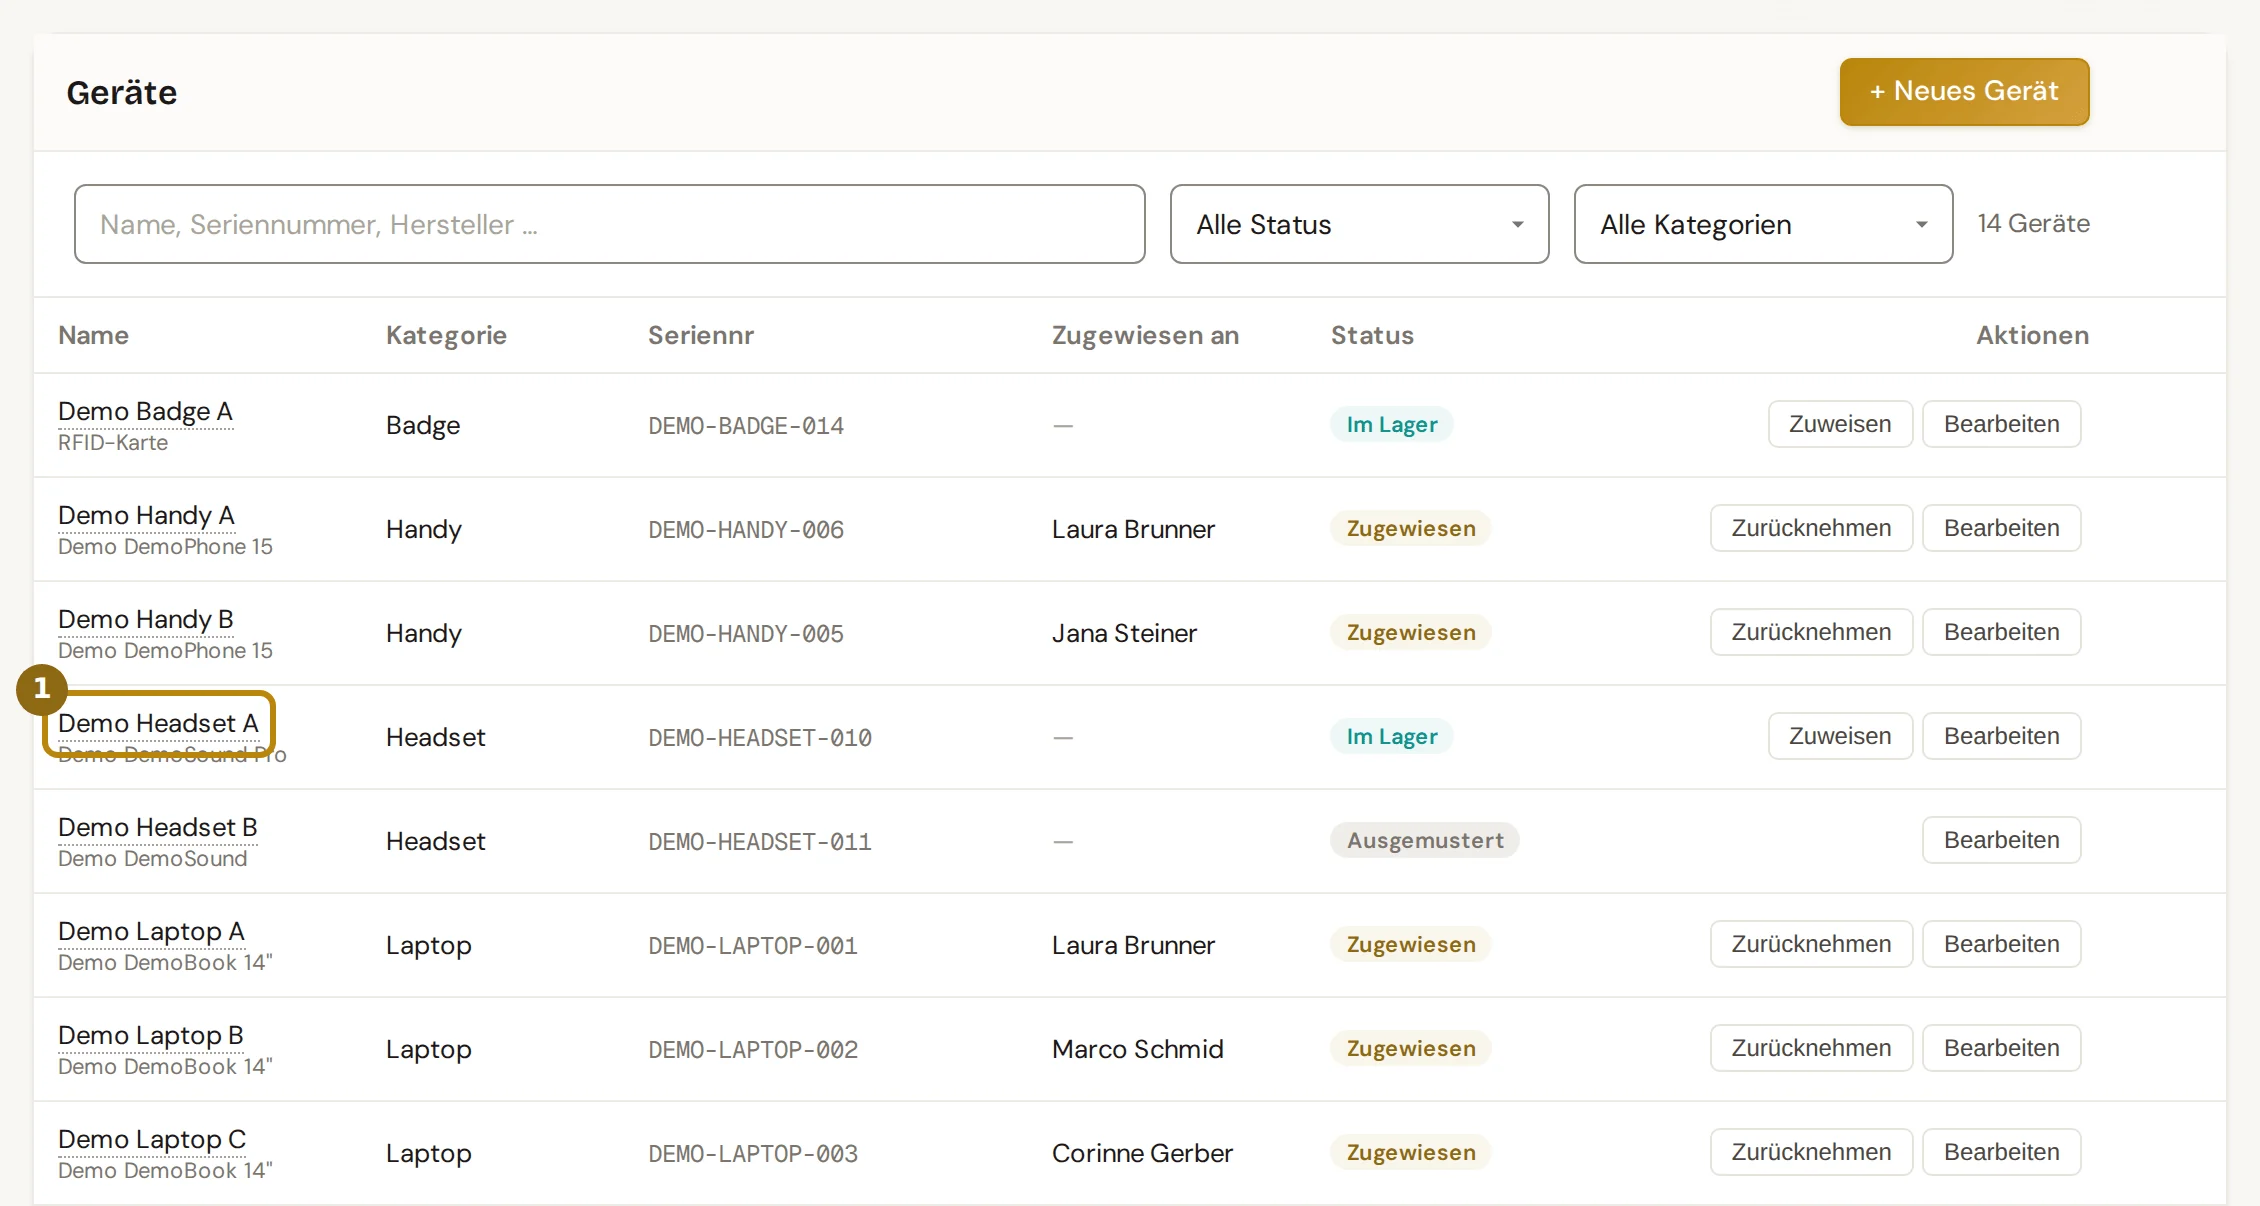Click serial number DEMO-HEADSET-010
The image size is (2260, 1206).
click(760, 738)
